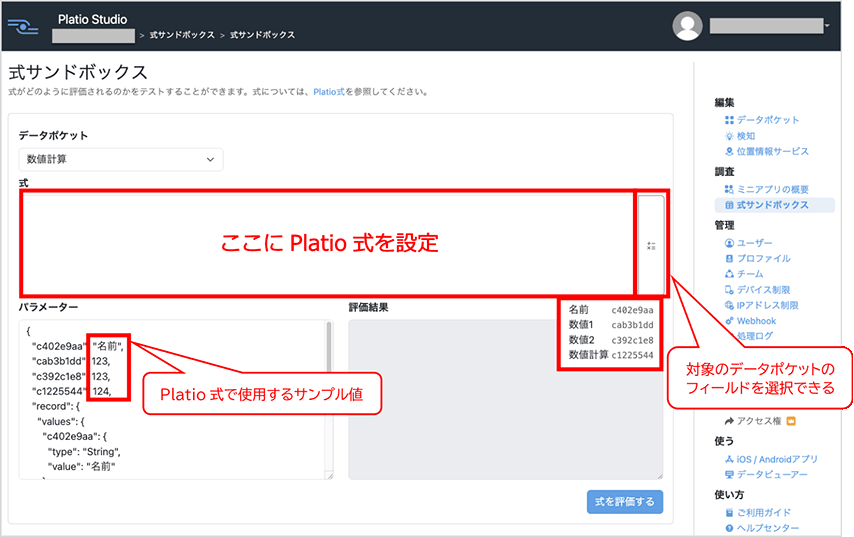Screen dimensions: 854x537
Task: Click the "c1225544" key in parameters
Action: (x=59, y=392)
